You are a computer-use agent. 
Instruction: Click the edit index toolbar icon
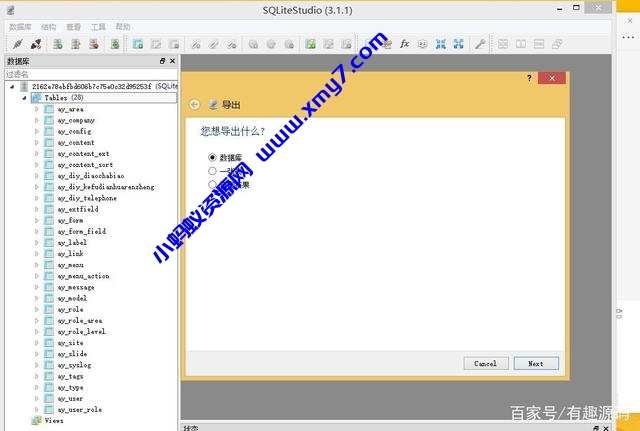coord(214,44)
